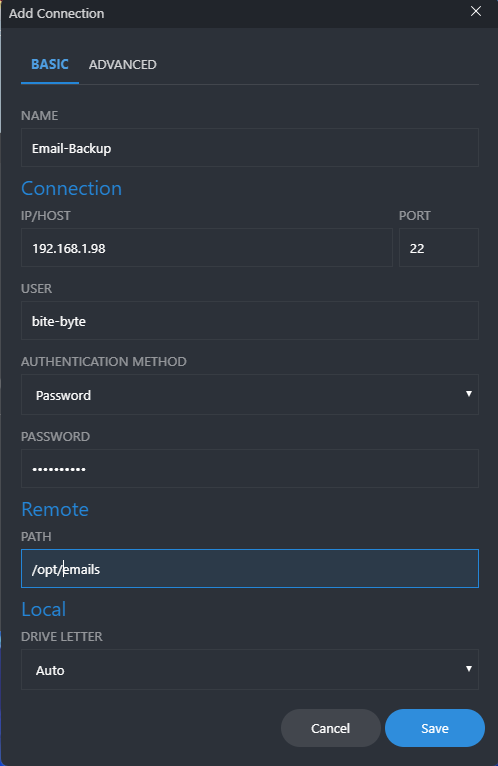498x766 pixels.
Task: Open the Authentication Method dropdown showing Password
Action: [250, 395]
